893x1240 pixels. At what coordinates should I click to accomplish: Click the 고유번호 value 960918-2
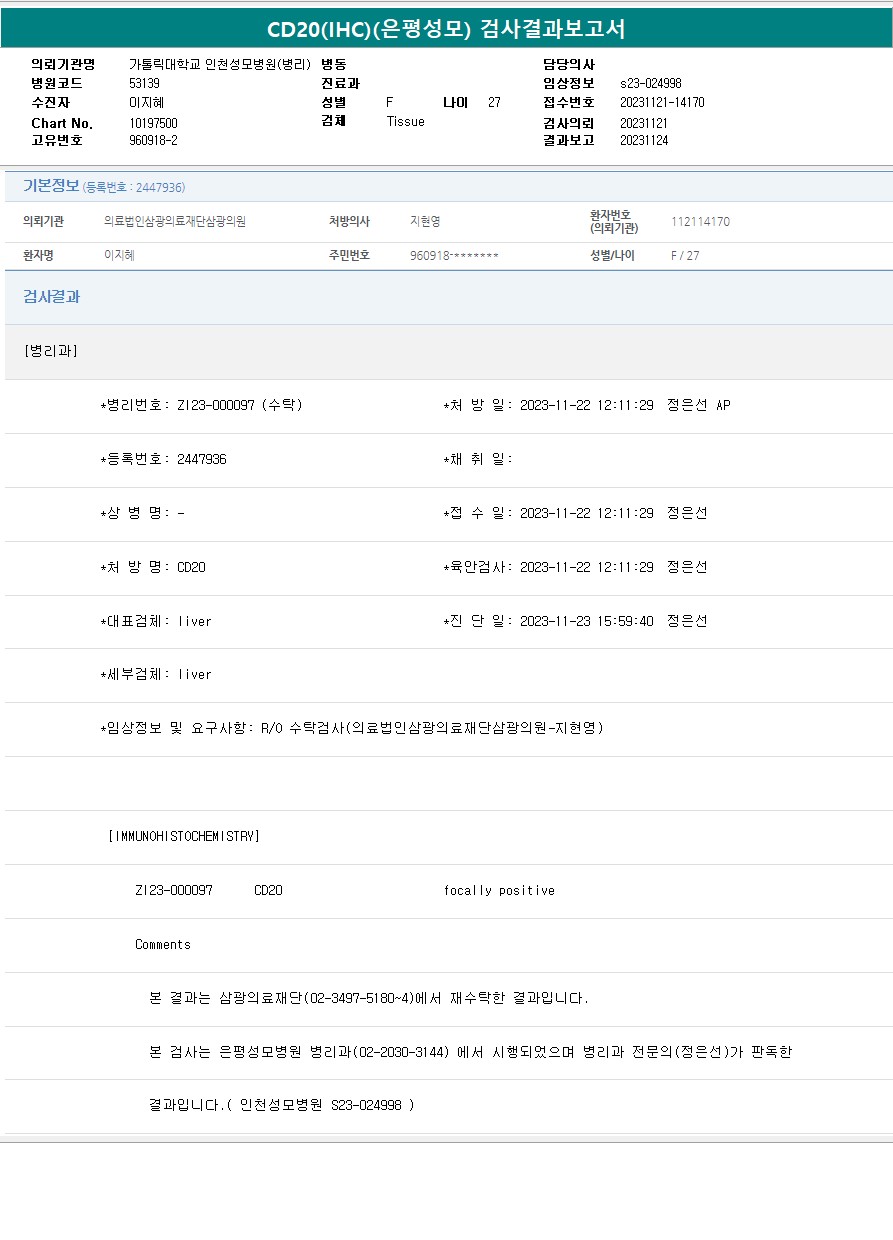point(153,140)
